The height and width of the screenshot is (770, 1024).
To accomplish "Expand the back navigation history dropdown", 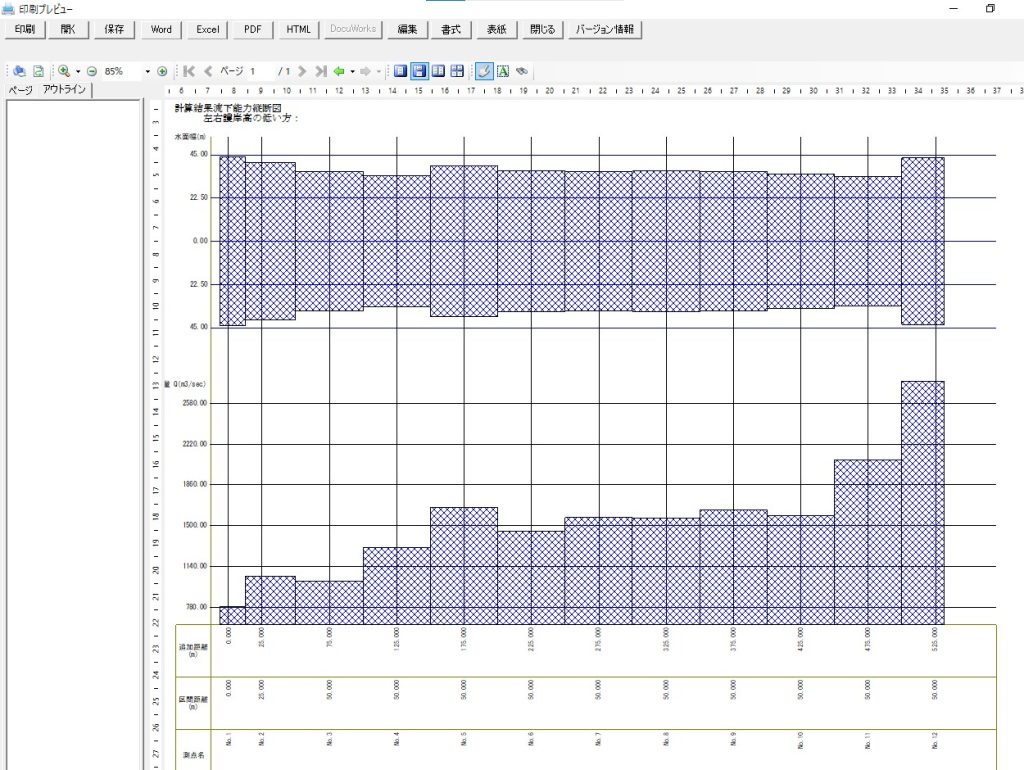I will 352,72.
